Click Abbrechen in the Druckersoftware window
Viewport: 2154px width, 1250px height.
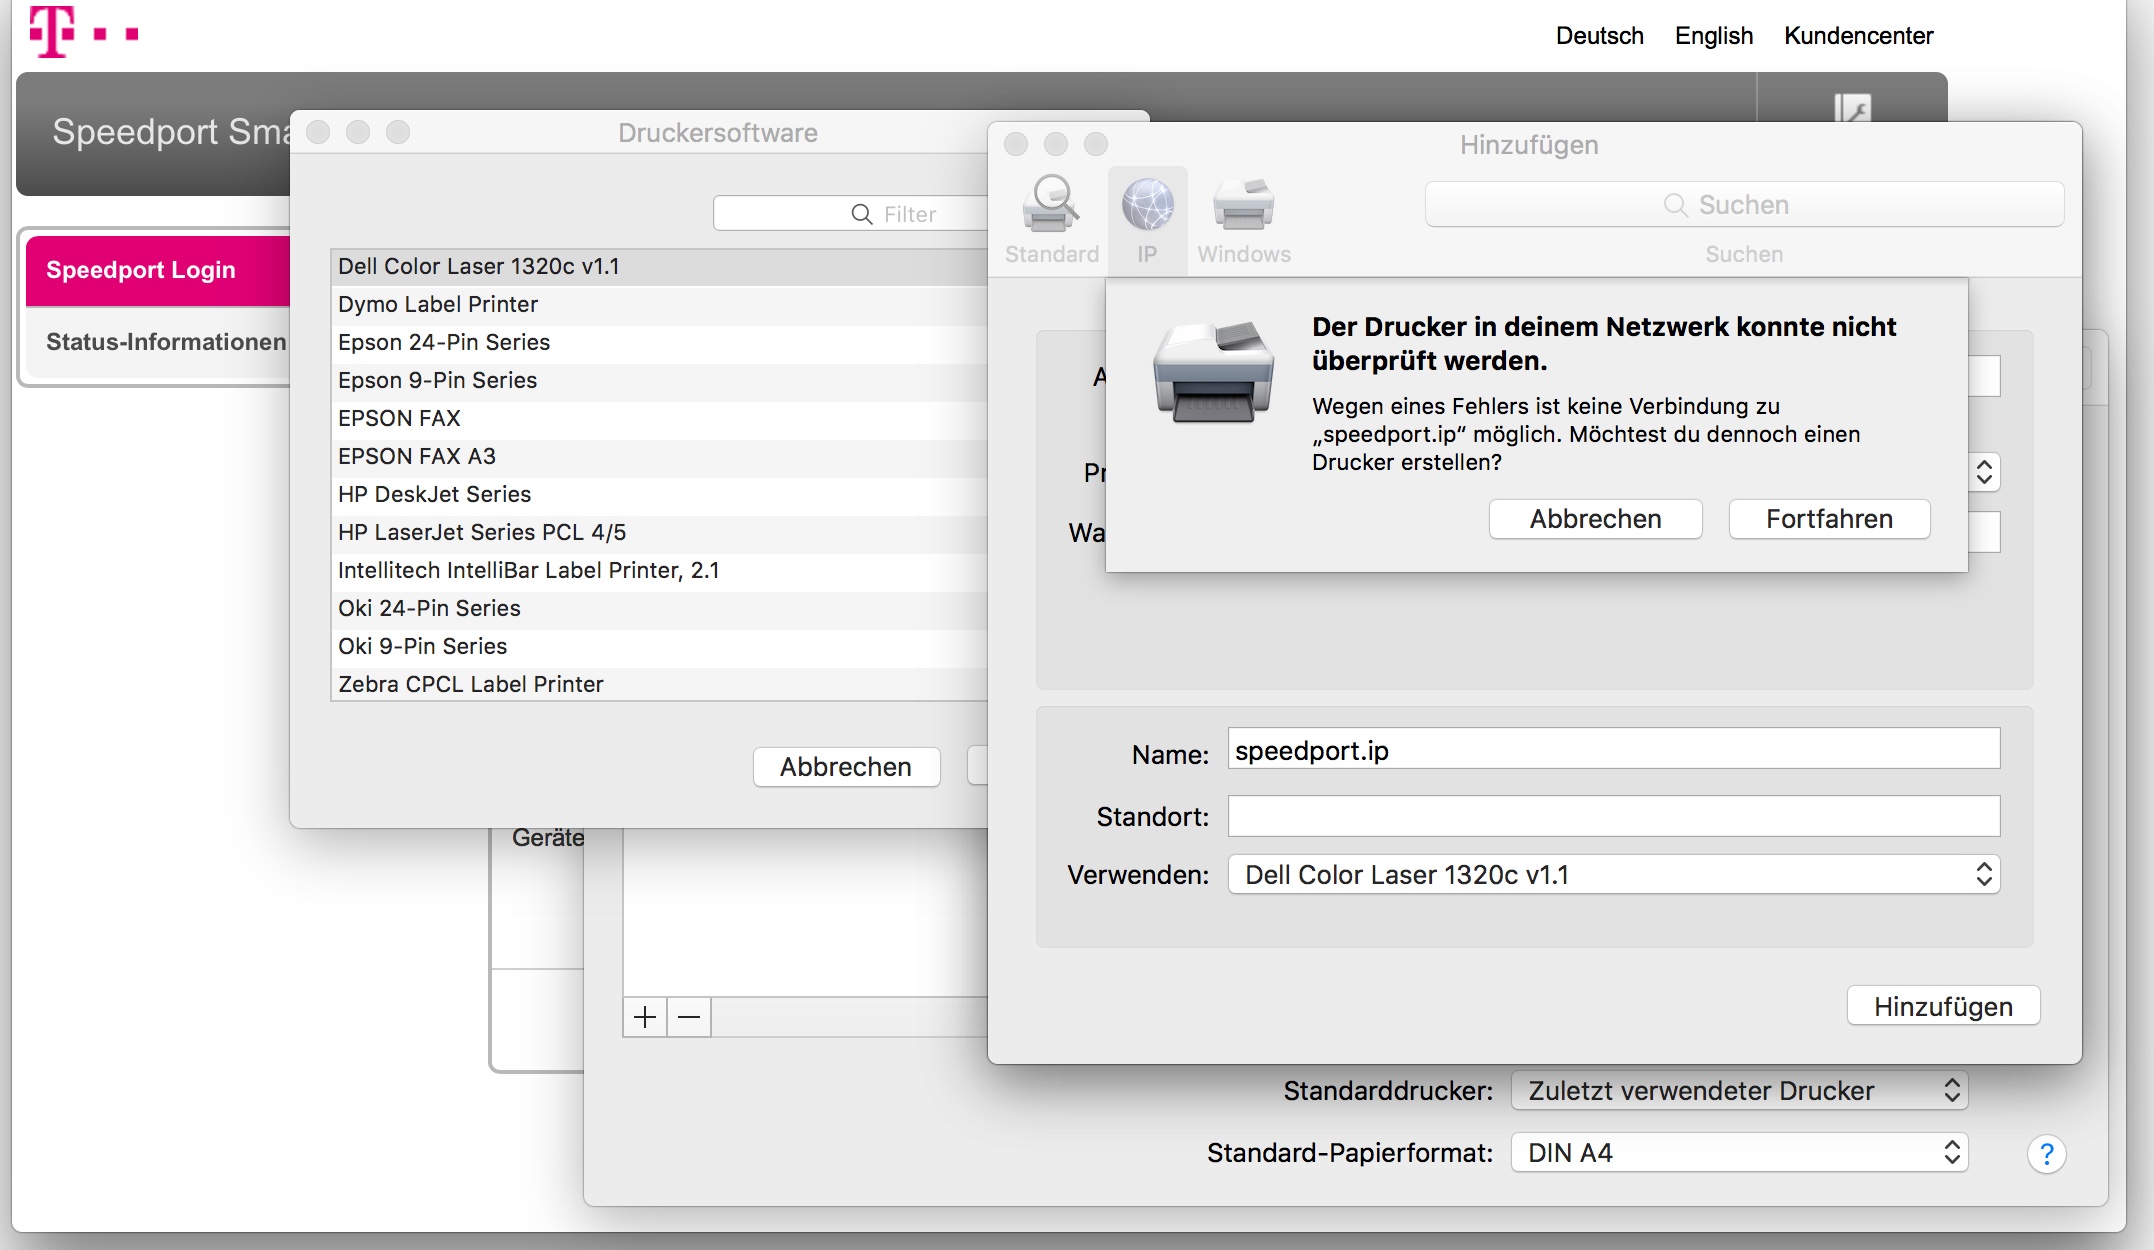[846, 767]
